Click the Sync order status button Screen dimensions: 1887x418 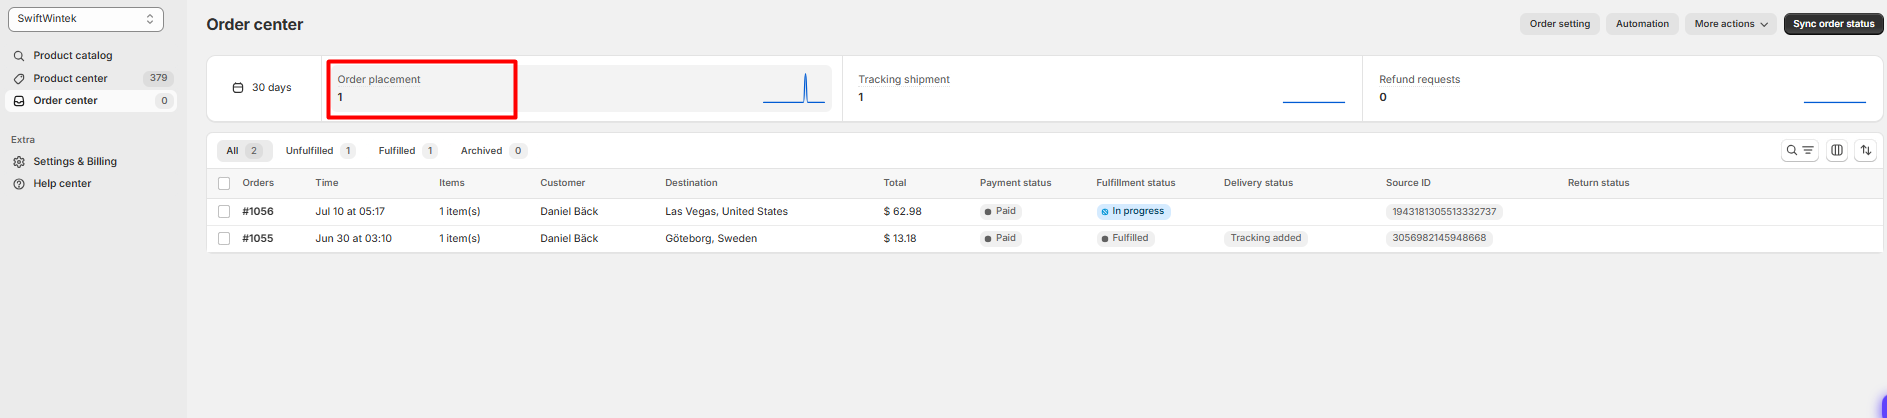[1834, 24]
